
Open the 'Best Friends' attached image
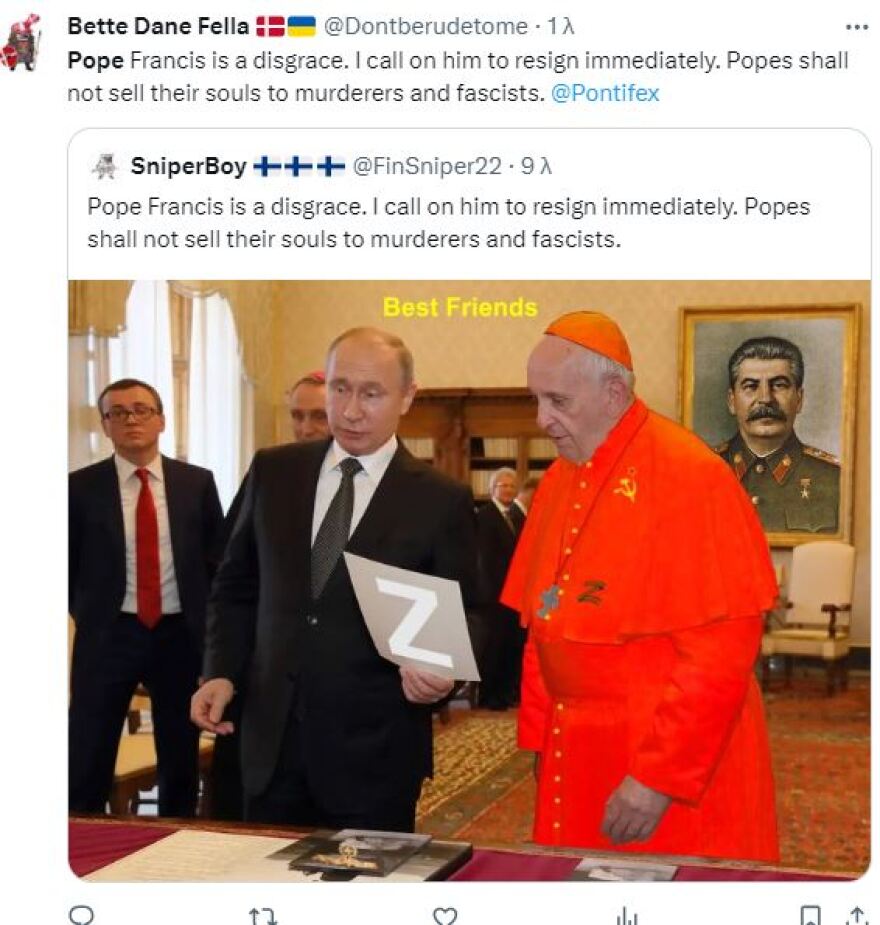tap(469, 580)
